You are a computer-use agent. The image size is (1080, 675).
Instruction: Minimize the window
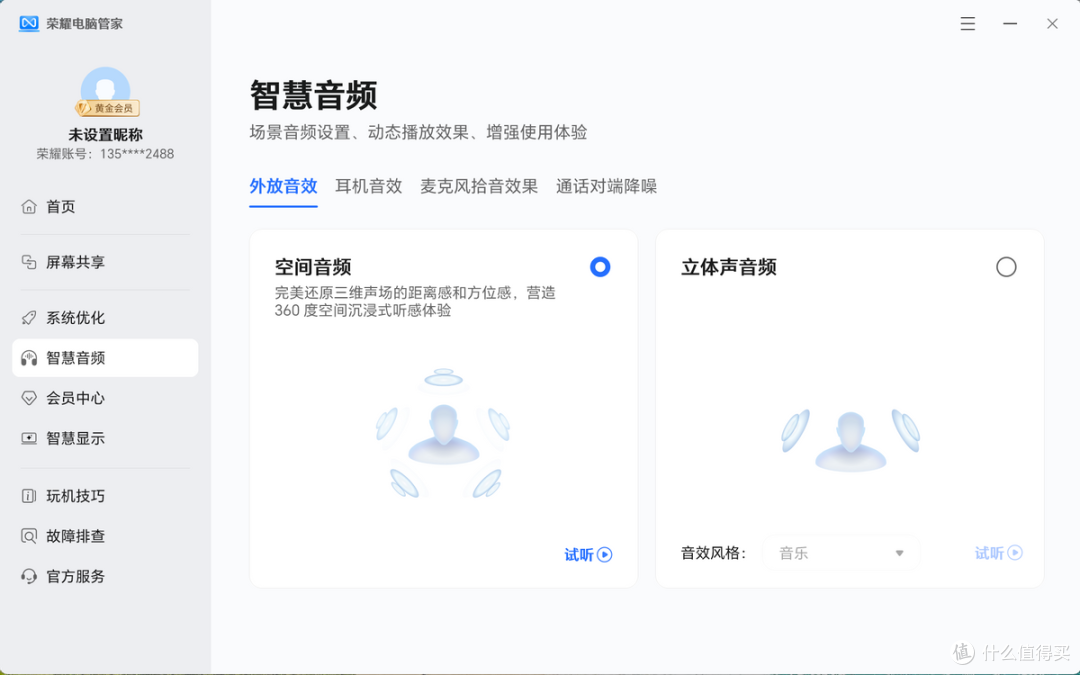point(1010,23)
